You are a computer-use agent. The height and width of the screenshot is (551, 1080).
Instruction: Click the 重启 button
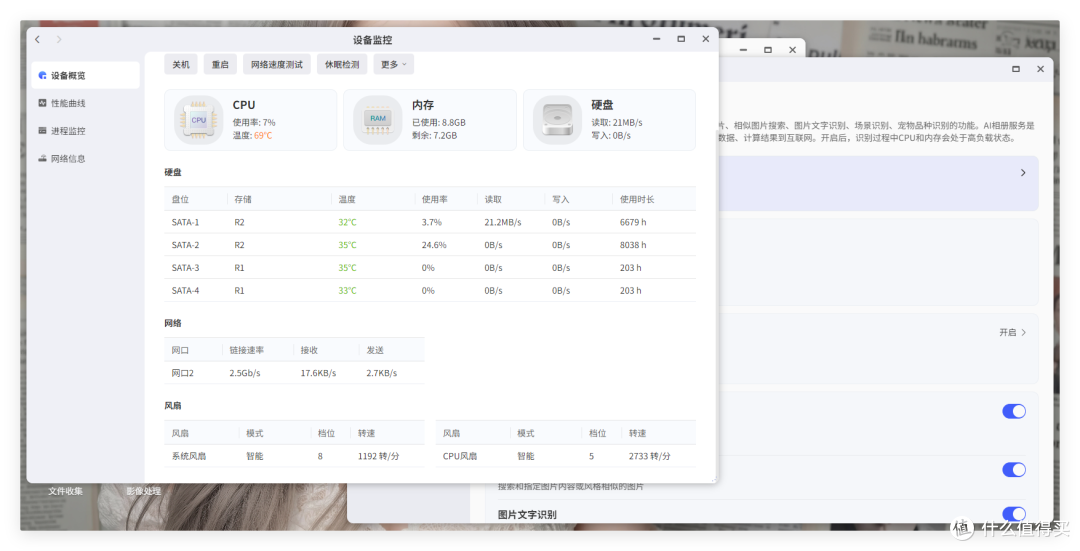[x=220, y=64]
